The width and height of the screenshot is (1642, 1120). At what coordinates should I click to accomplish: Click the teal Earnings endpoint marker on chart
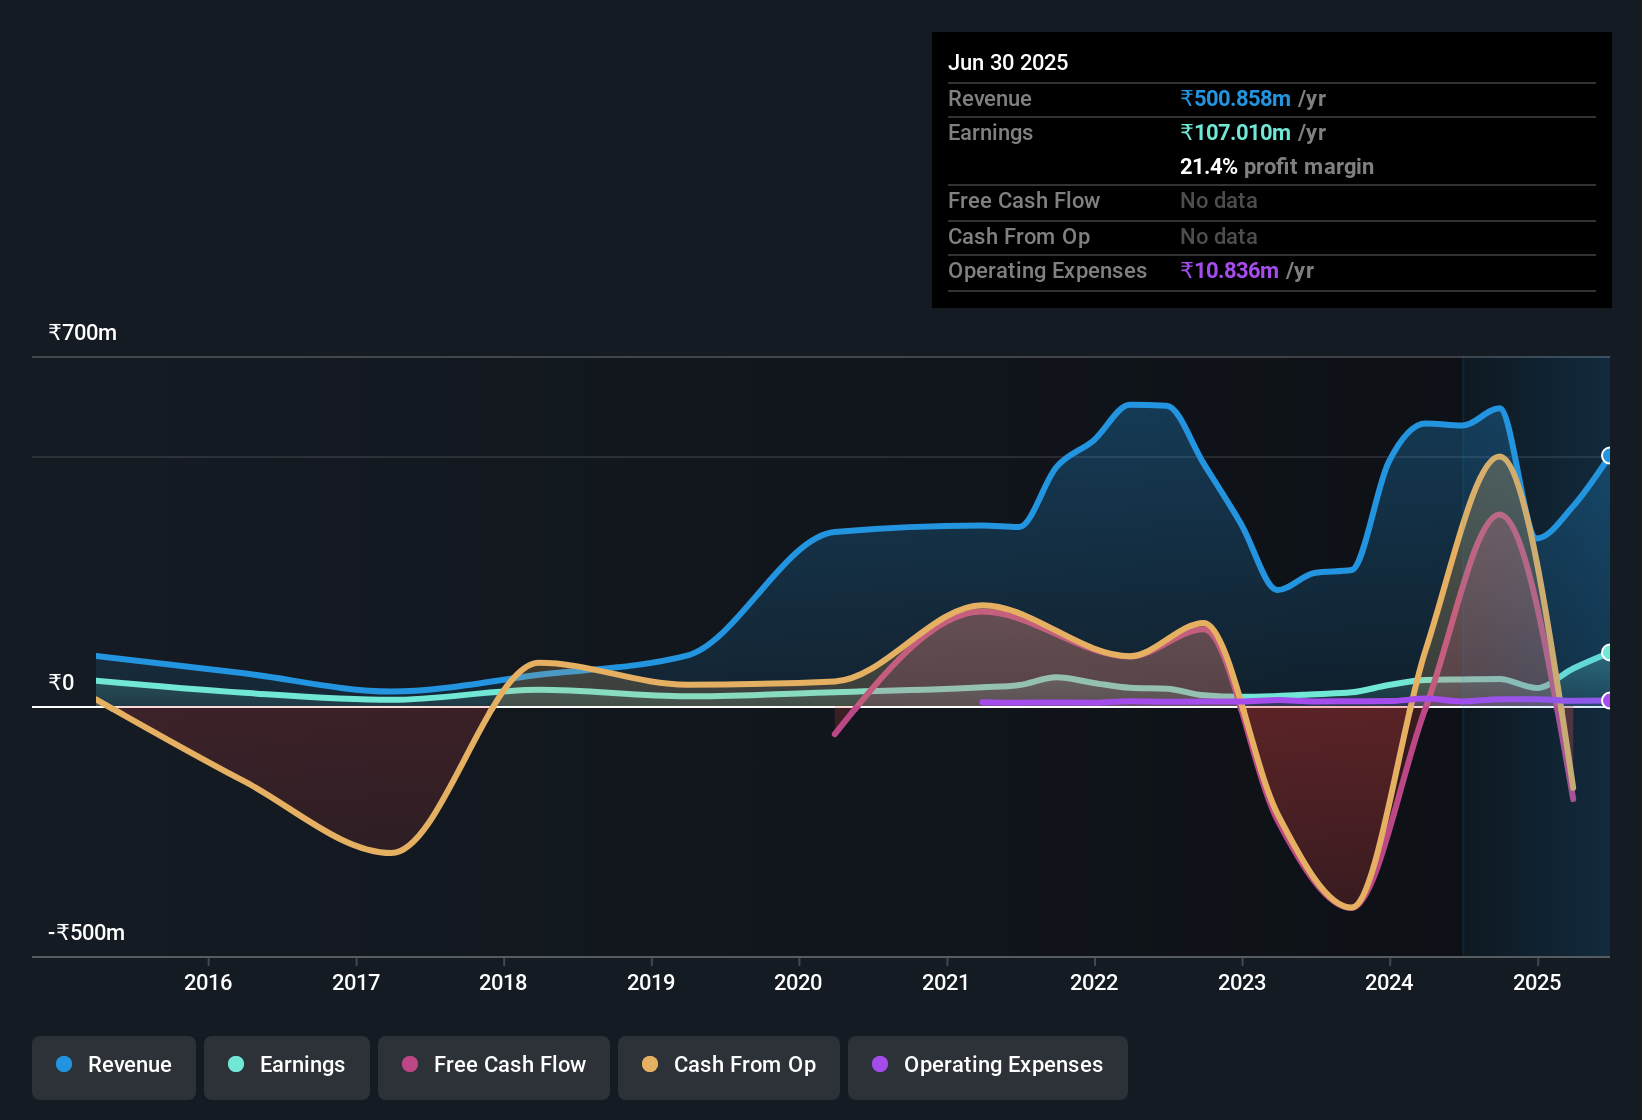[1608, 652]
